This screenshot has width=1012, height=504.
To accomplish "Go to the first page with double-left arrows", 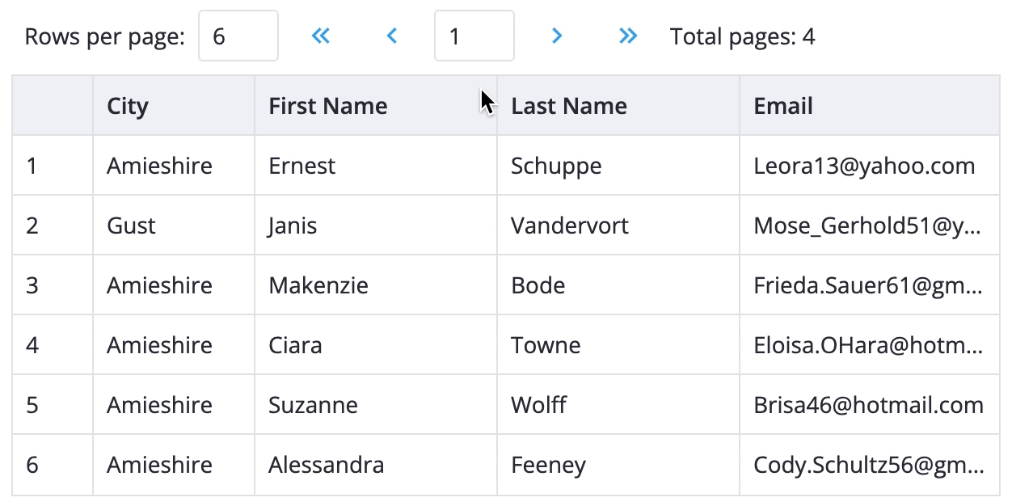I will [321, 36].
